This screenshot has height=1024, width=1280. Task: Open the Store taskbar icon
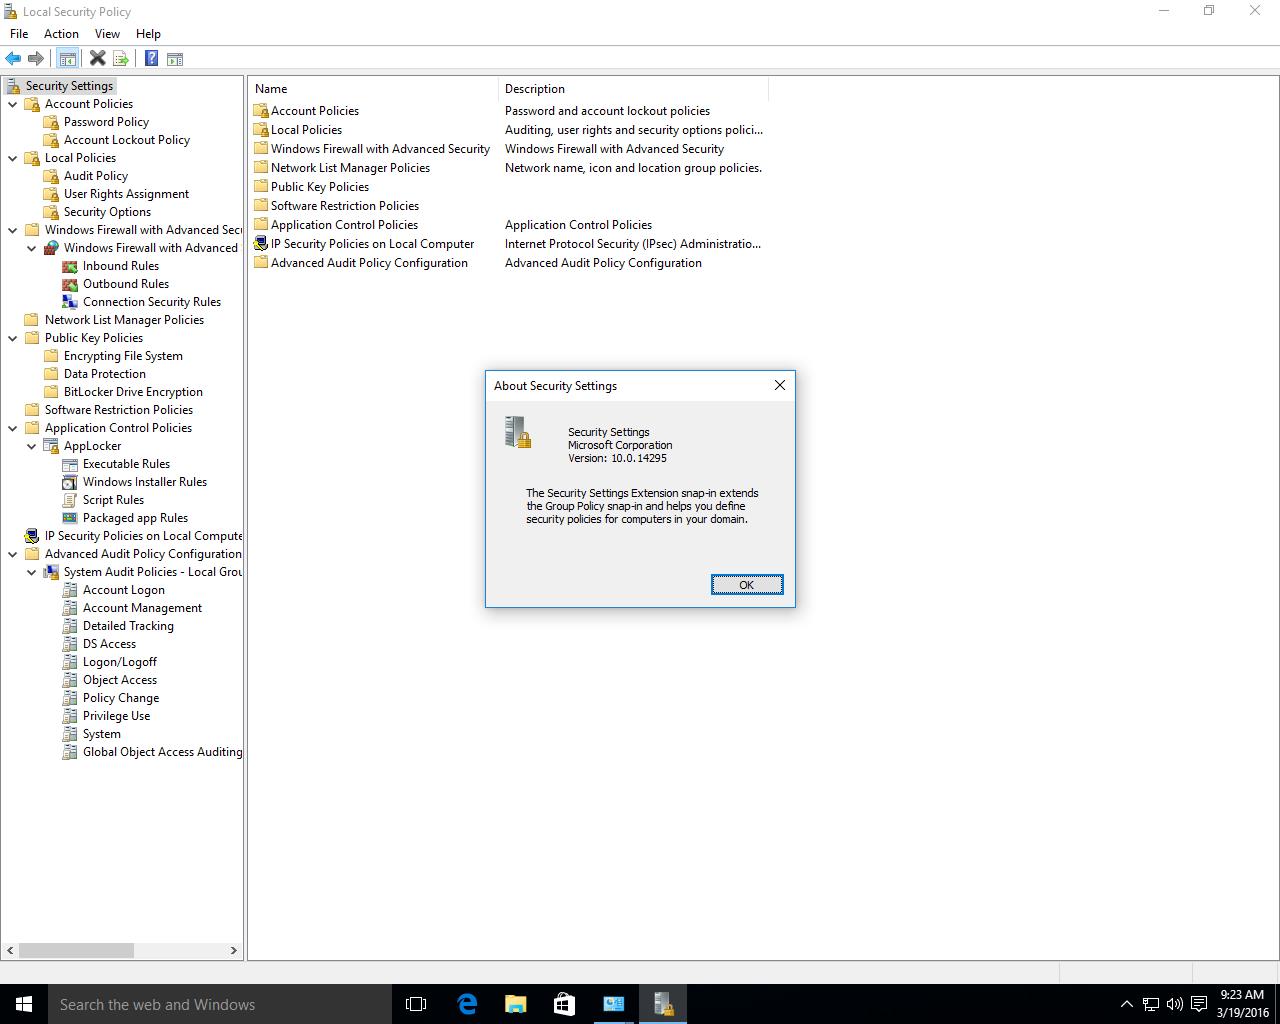pyautogui.click(x=564, y=1004)
